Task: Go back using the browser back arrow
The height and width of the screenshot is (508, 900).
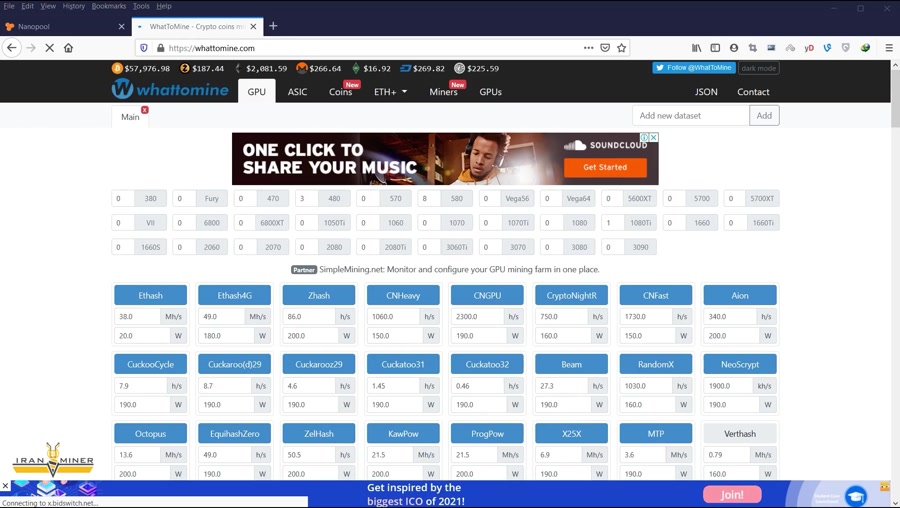Action: point(12,48)
